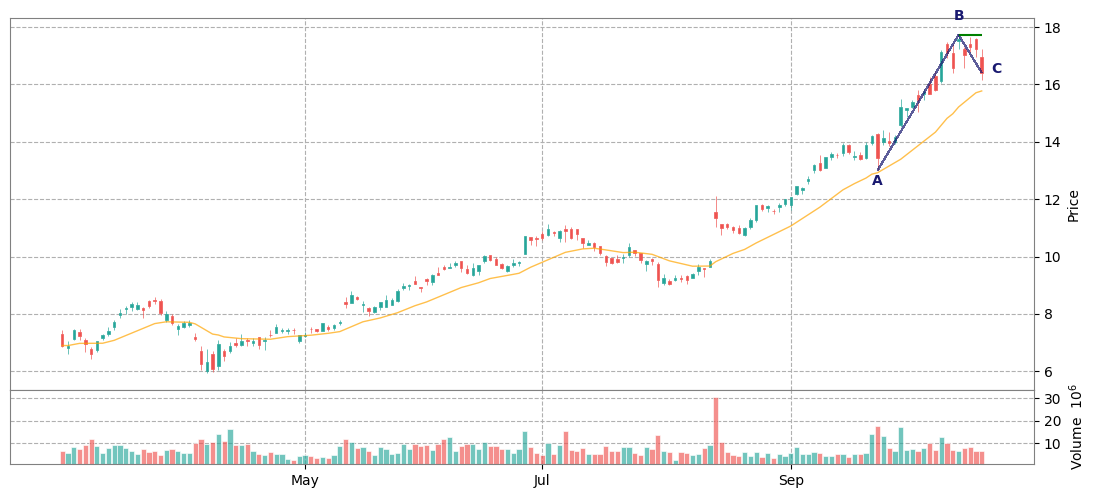This screenshot has height=500, width=1100.
Task: Click the 20 volume tick label
Action: 1051,421
